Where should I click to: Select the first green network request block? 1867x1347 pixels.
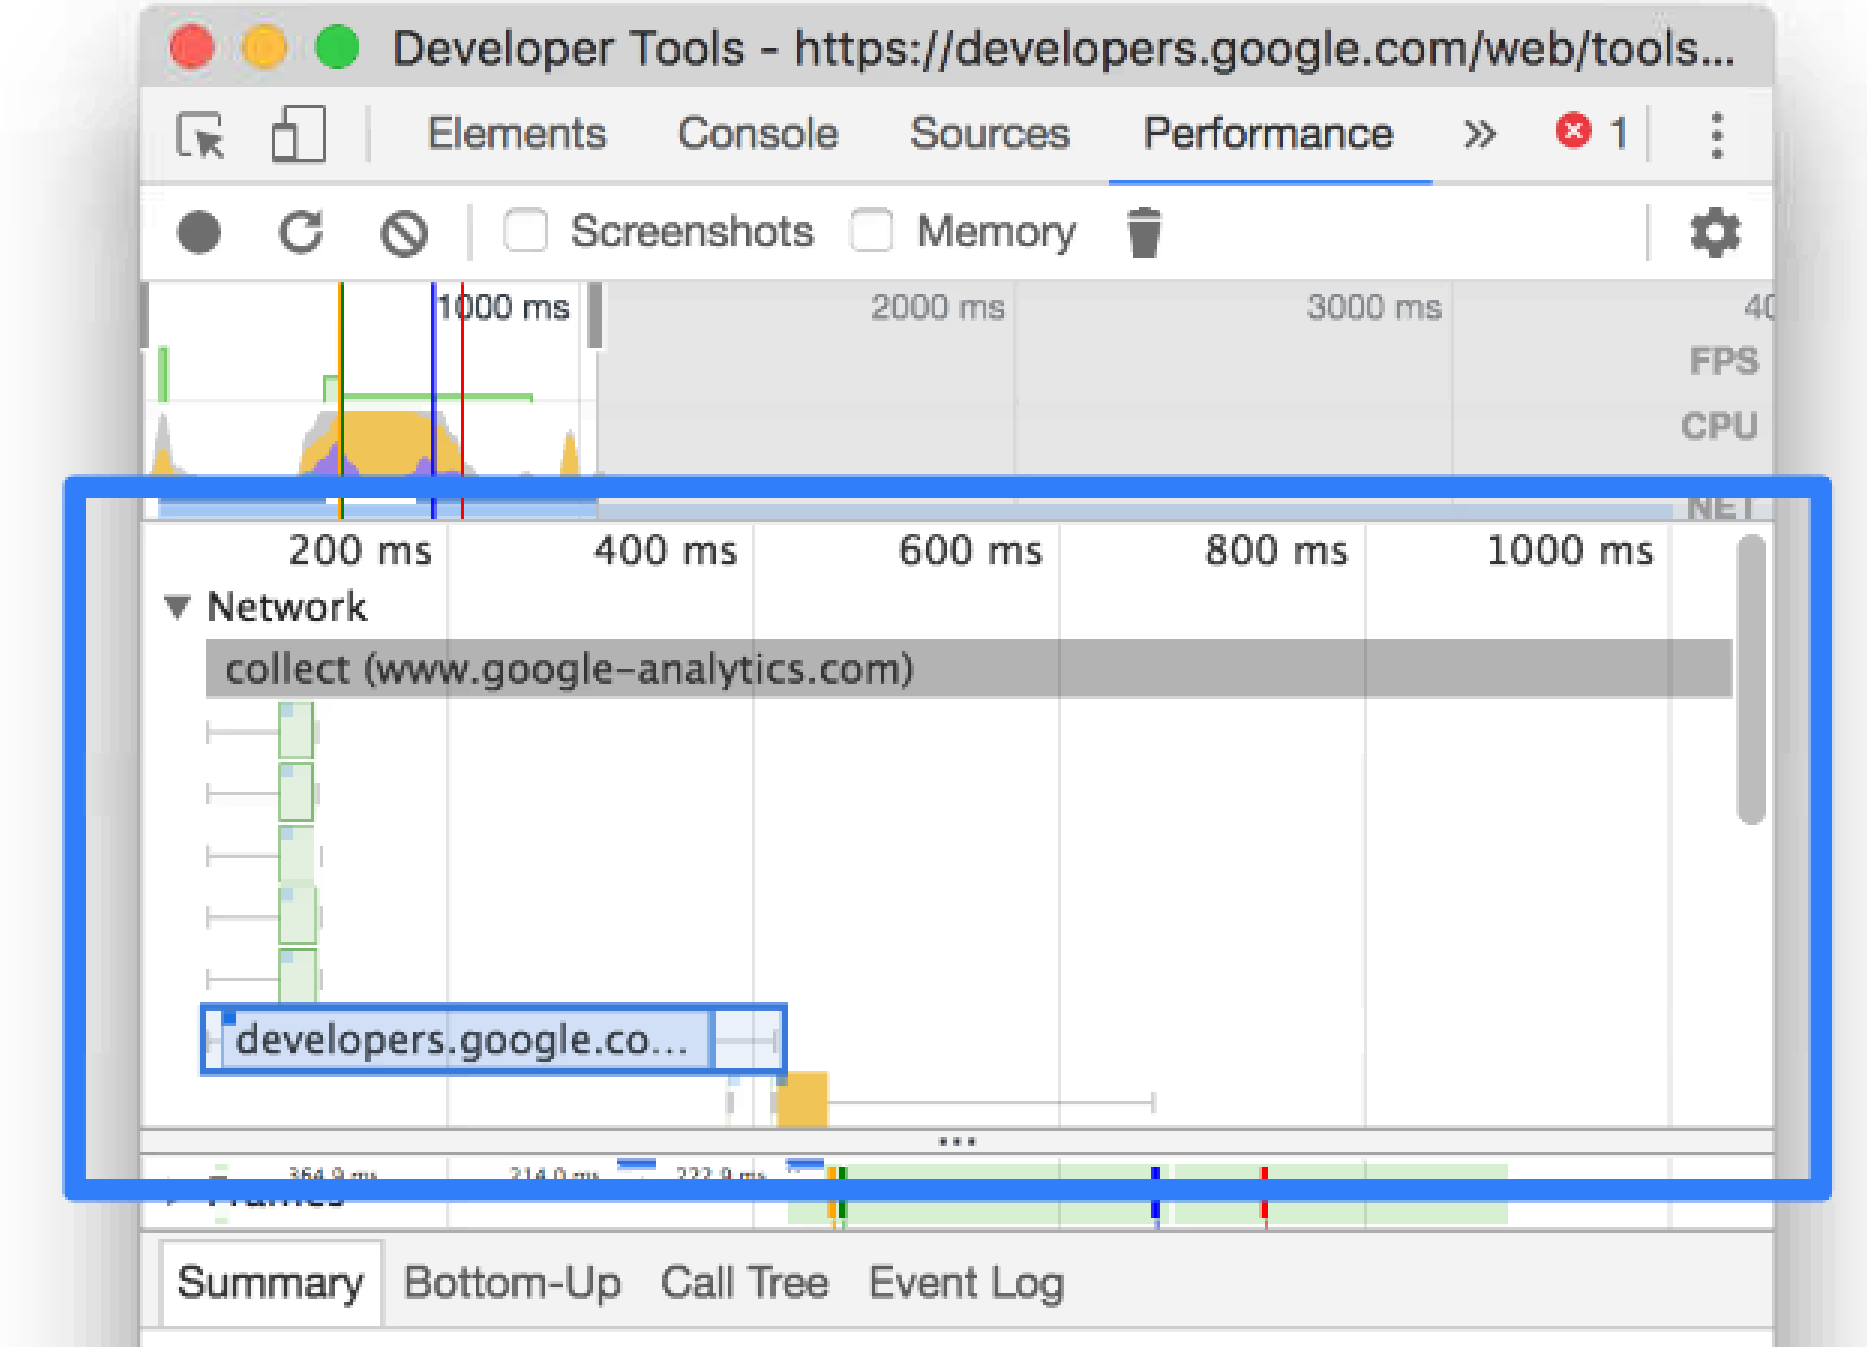pos(296,731)
